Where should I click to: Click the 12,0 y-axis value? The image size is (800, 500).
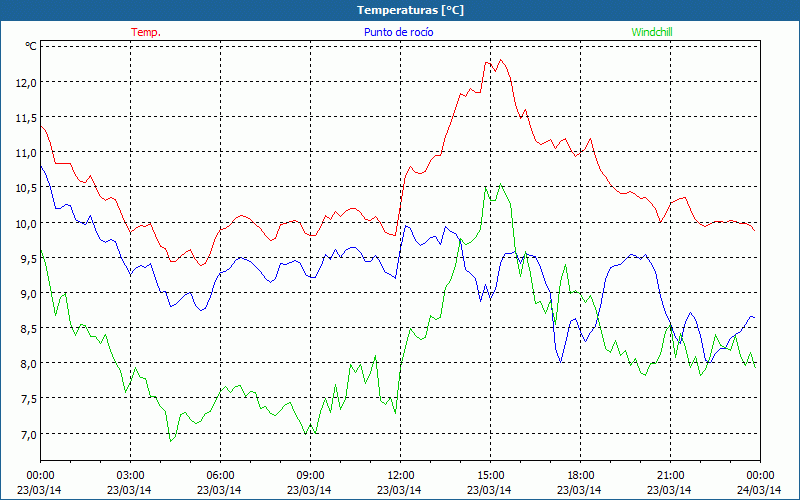[x=27, y=82]
